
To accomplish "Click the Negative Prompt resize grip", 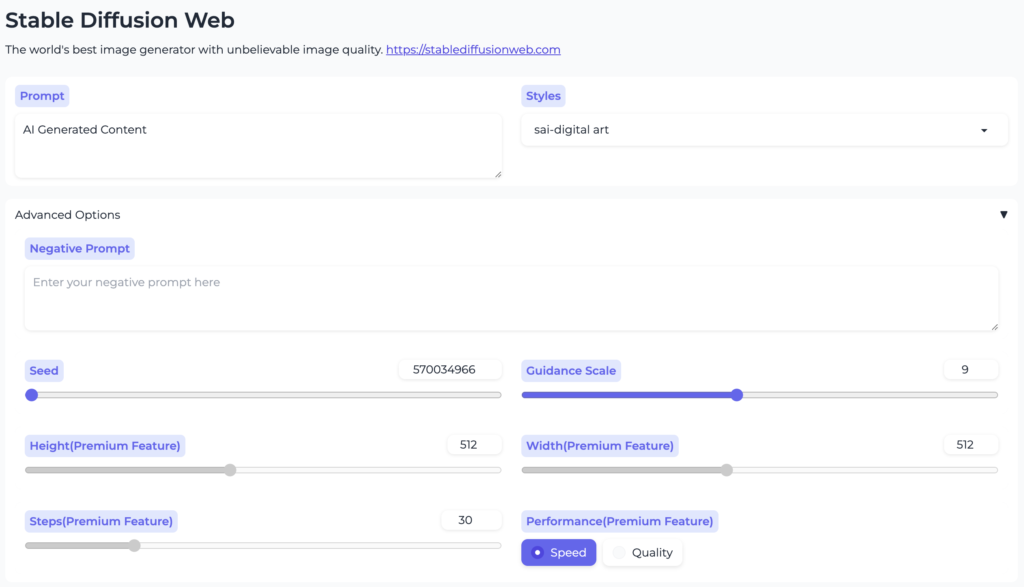I will (995, 326).
